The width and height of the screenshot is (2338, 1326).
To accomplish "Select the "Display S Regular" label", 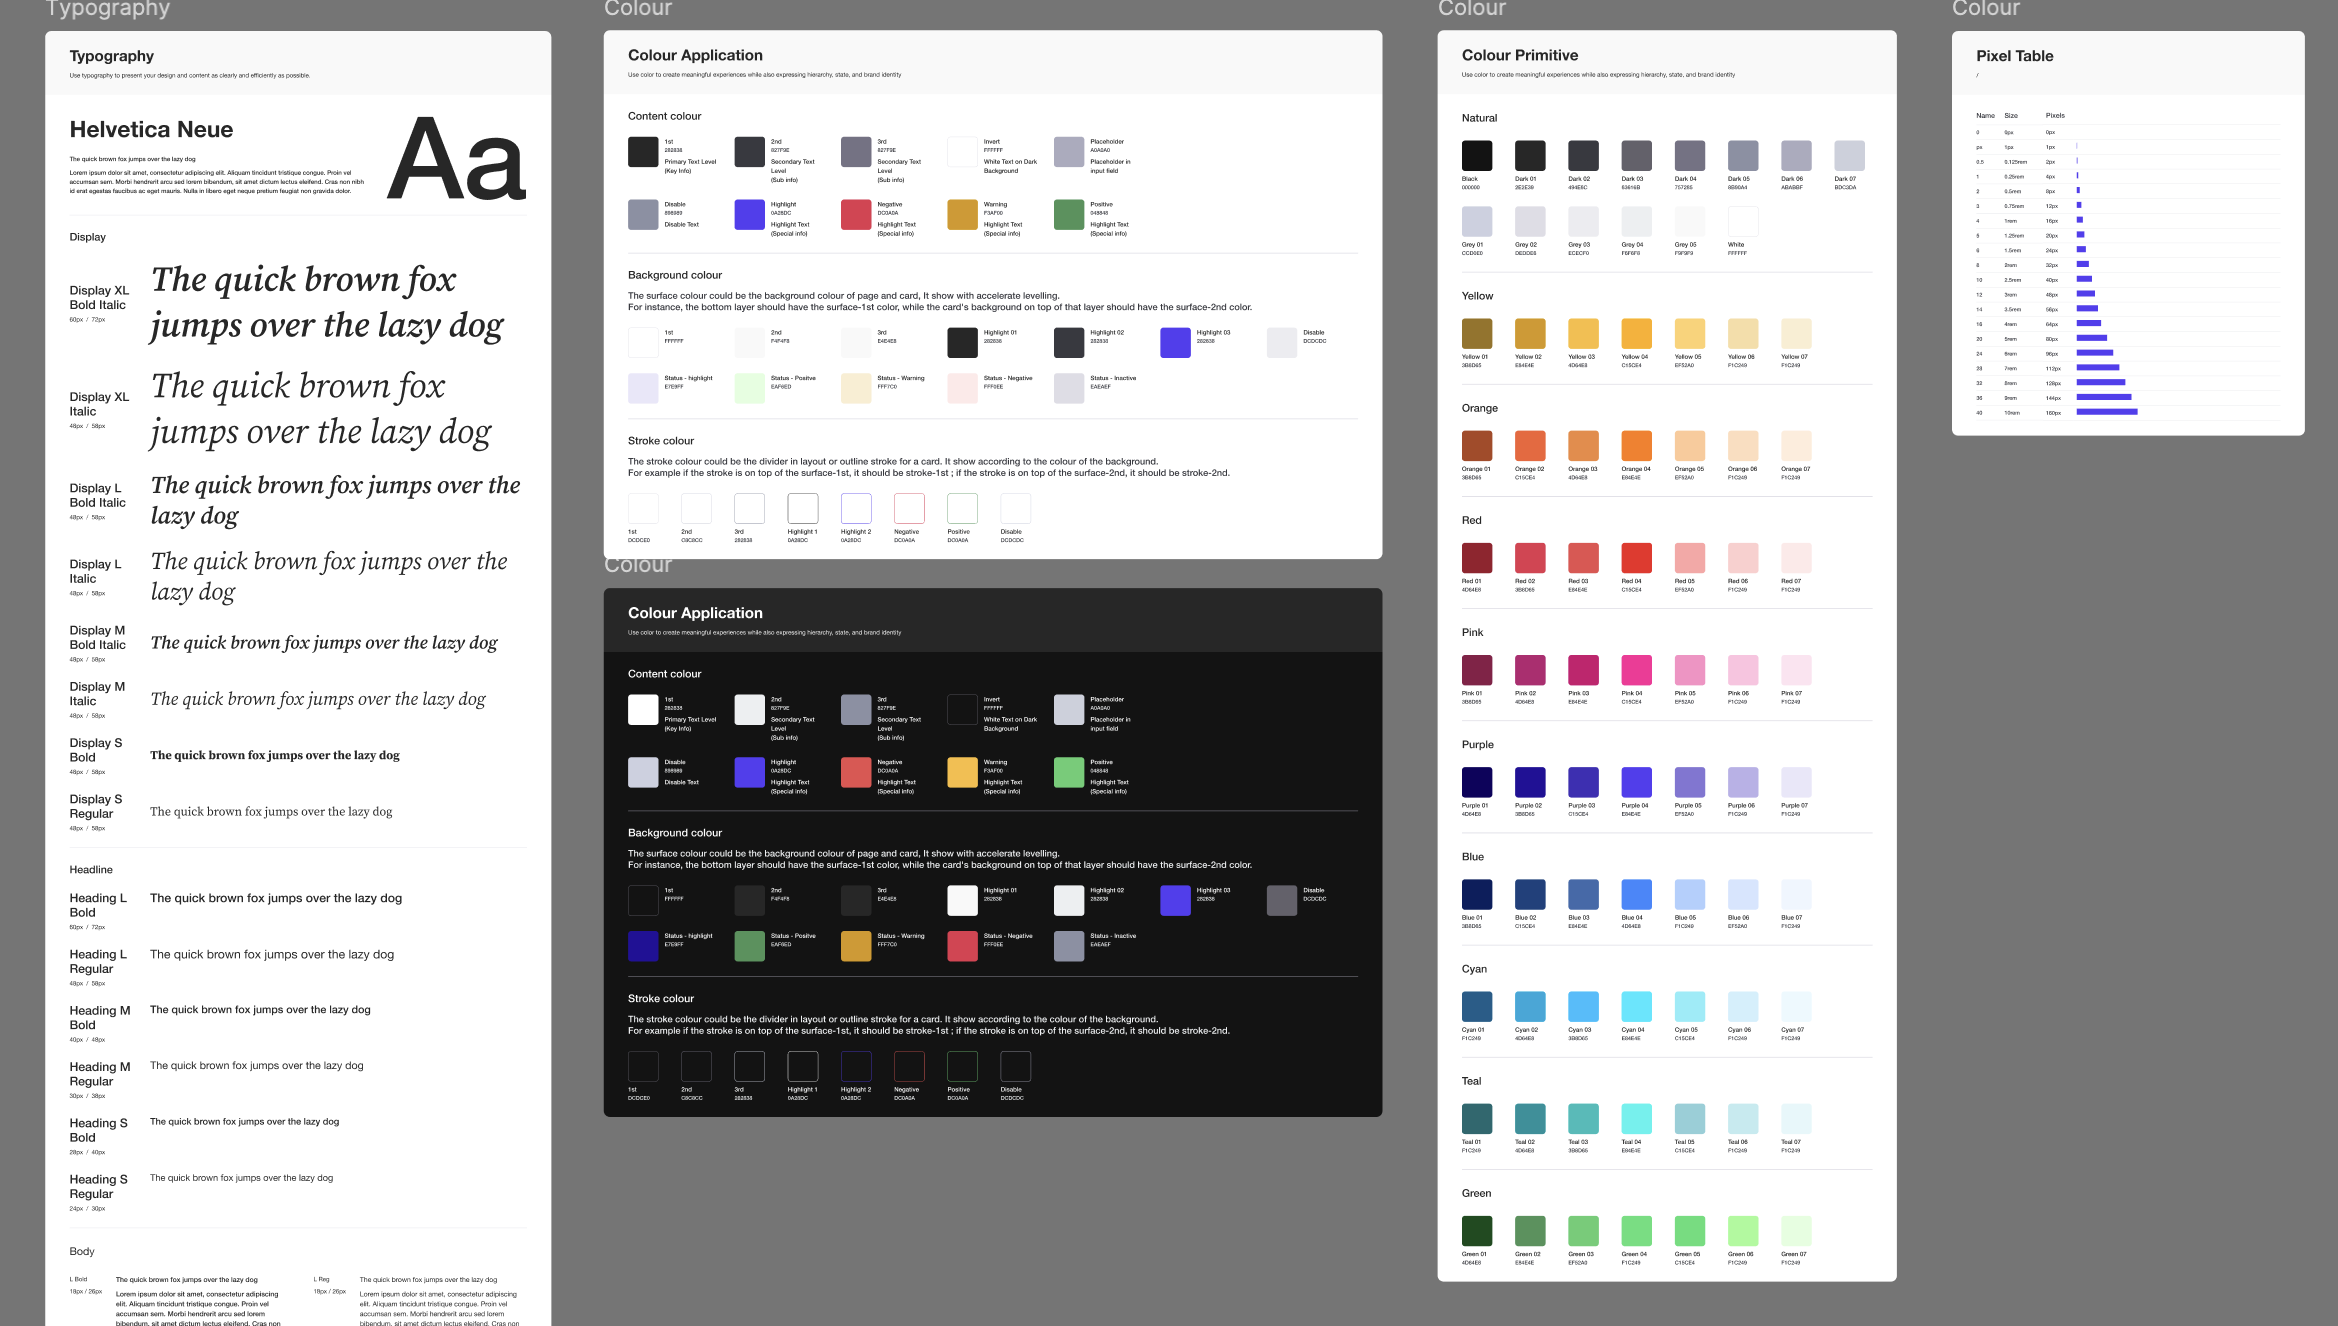I will tap(96, 806).
